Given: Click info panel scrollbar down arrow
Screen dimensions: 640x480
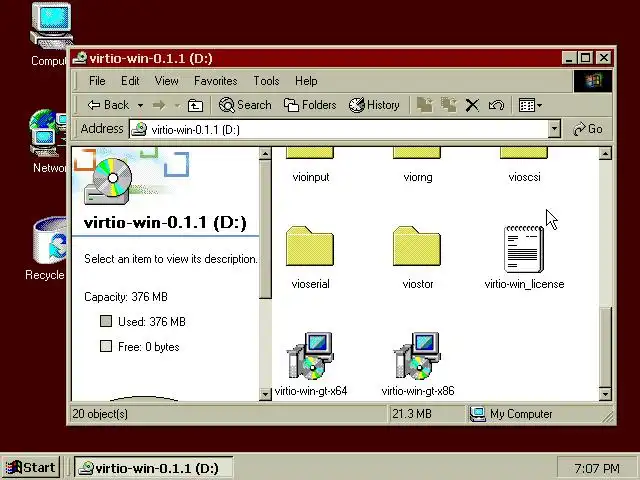Looking at the screenshot, I should (265, 394).
